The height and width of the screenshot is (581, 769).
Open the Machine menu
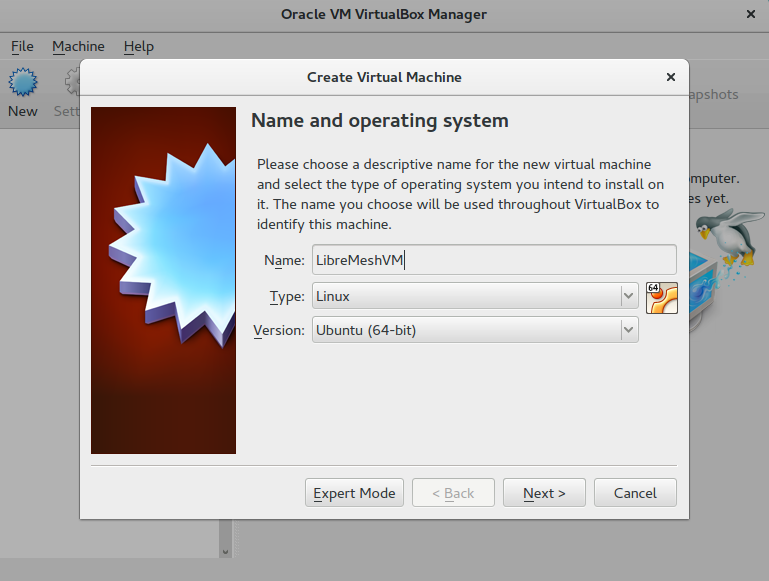(x=78, y=47)
